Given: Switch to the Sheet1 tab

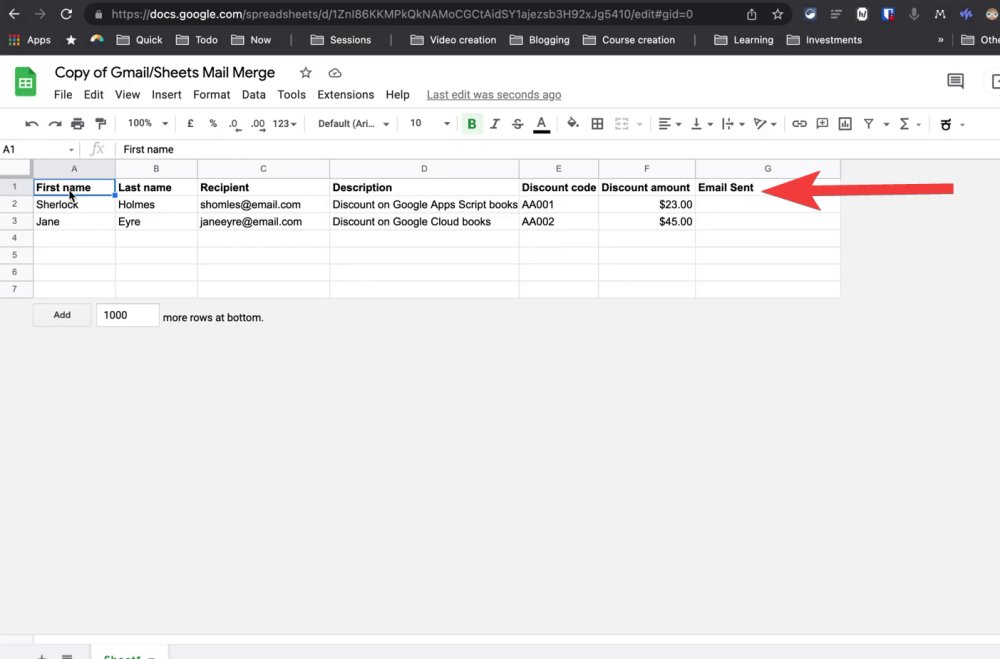Looking at the screenshot, I should click(x=128, y=655).
